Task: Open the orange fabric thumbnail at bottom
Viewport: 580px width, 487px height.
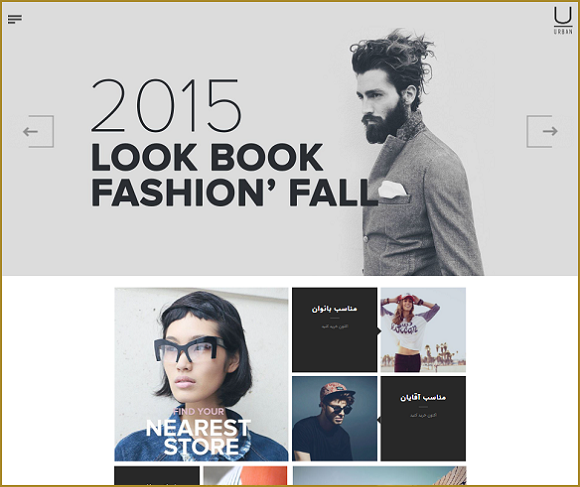Action: pyautogui.click(x=245, y=476)
